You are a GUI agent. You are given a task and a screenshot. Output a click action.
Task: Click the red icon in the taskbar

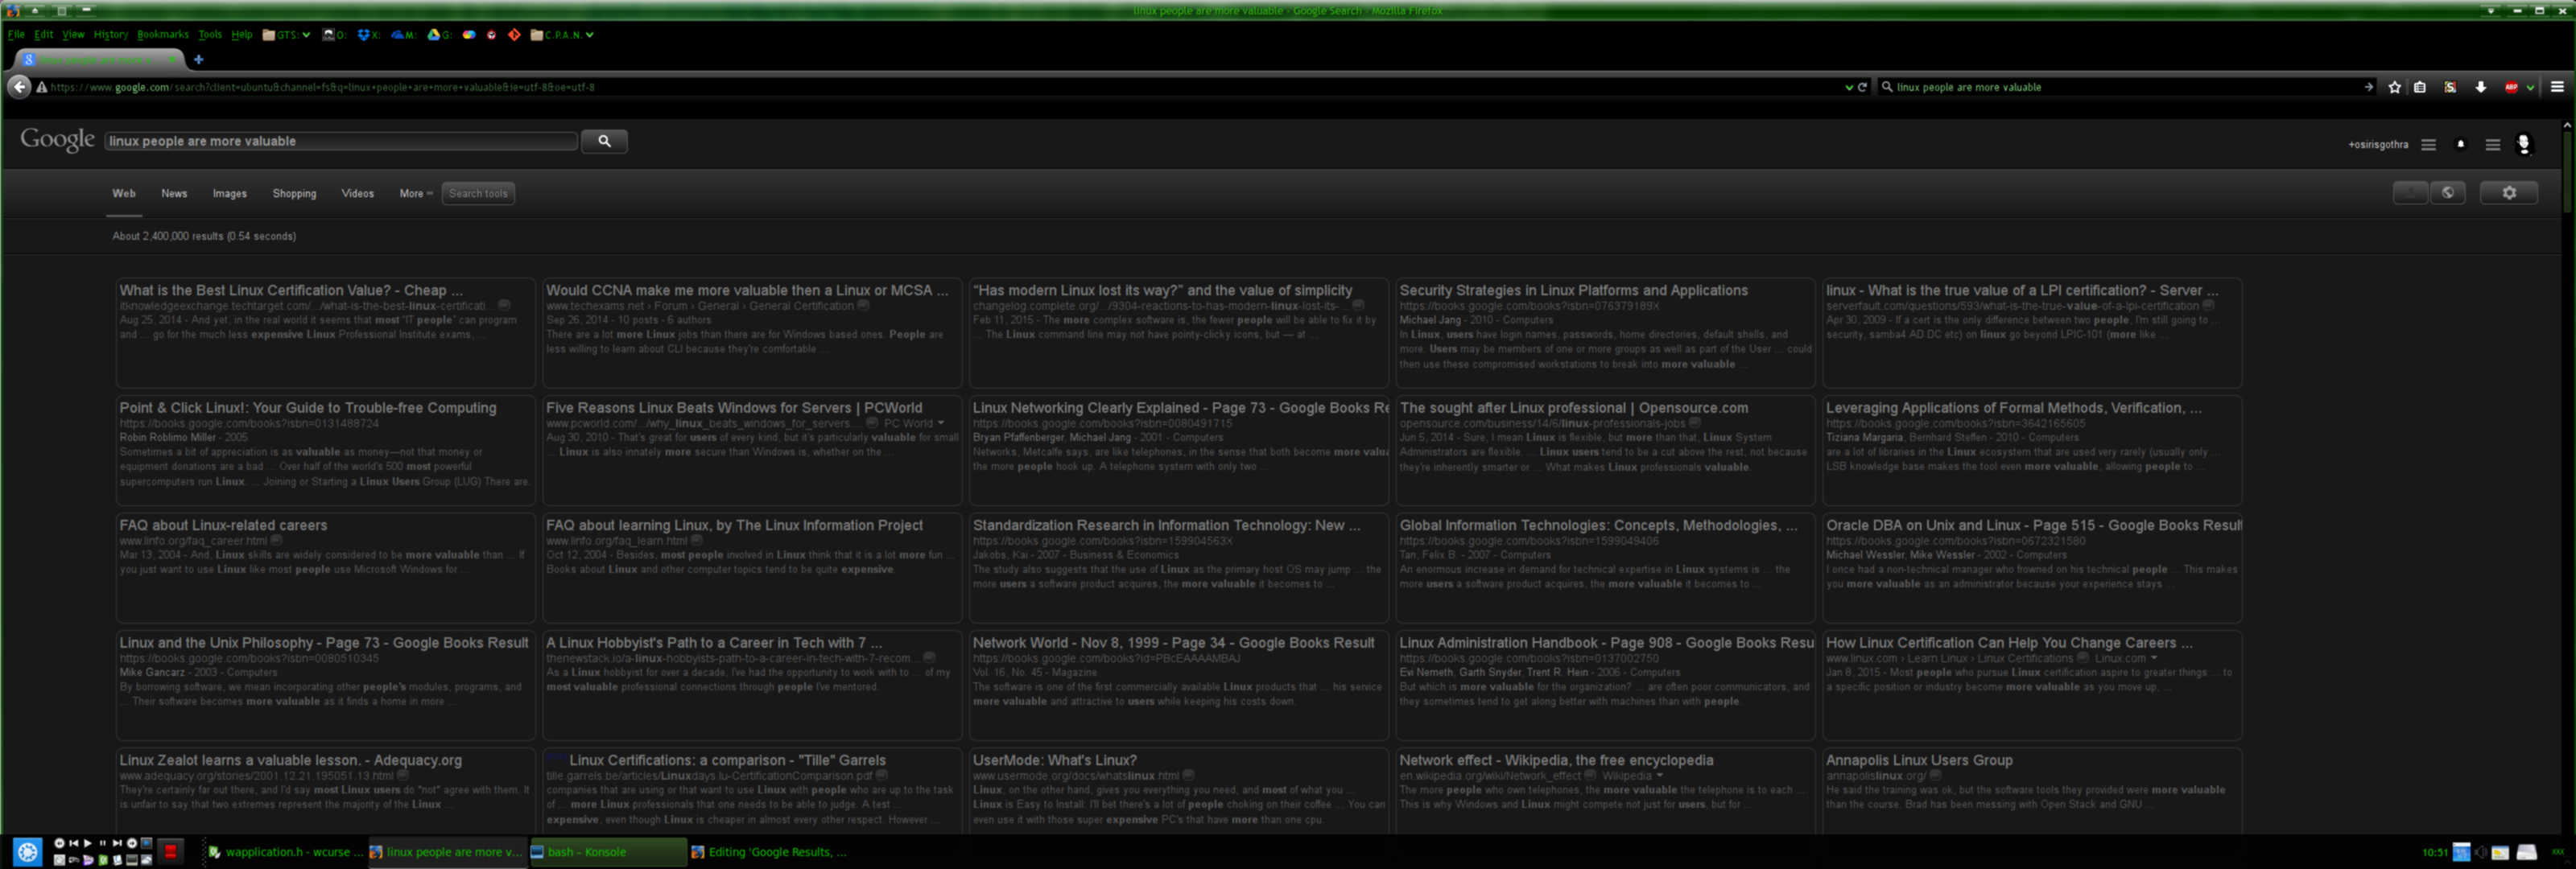(171, 852)
